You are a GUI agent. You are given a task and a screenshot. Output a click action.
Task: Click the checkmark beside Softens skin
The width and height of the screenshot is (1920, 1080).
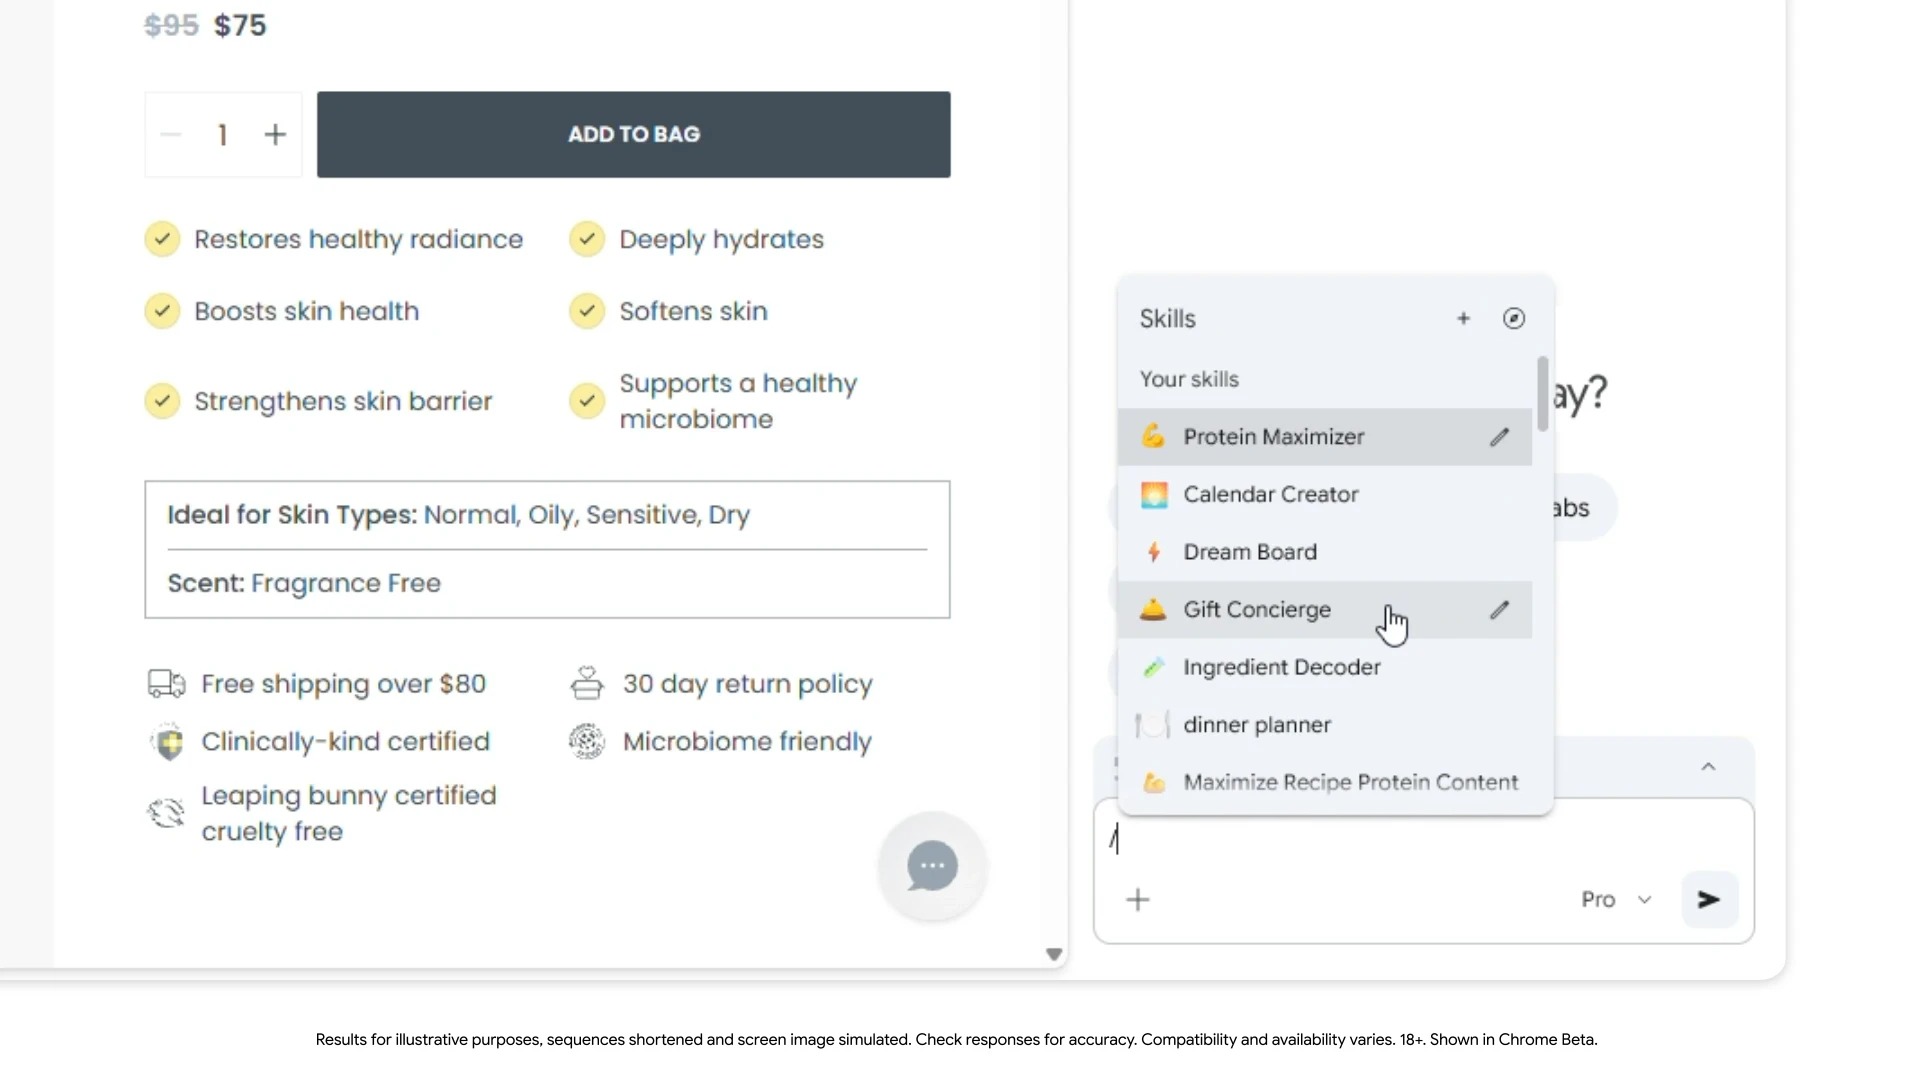click(587, 311)
